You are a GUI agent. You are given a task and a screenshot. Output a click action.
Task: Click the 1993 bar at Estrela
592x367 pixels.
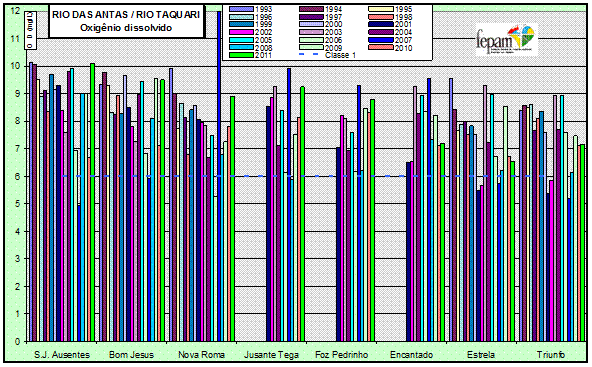click(x=451, y=210)
